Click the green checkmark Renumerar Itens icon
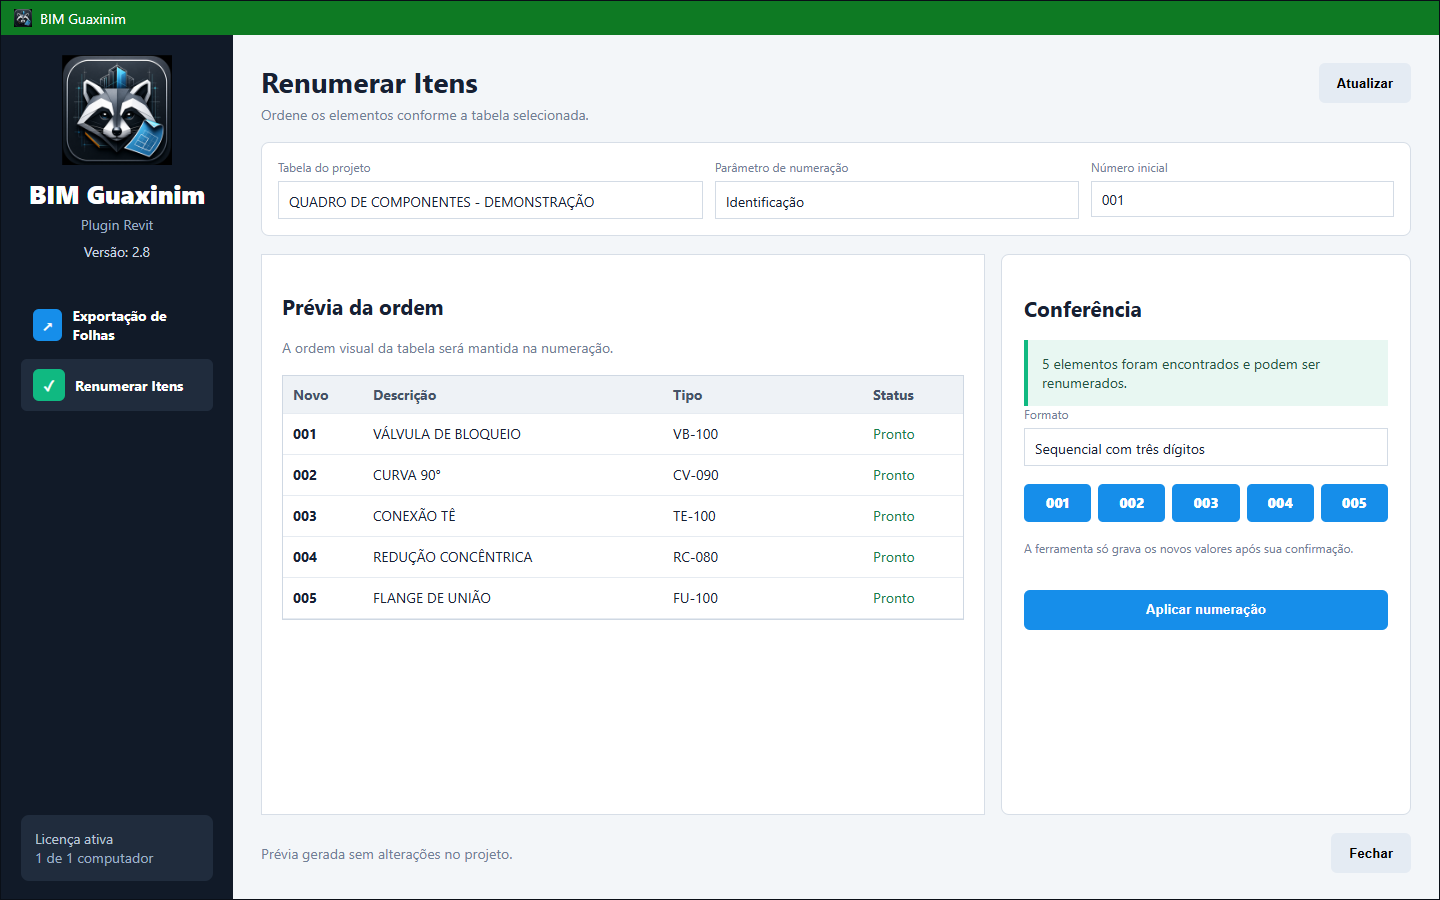 tap(49, 385)
